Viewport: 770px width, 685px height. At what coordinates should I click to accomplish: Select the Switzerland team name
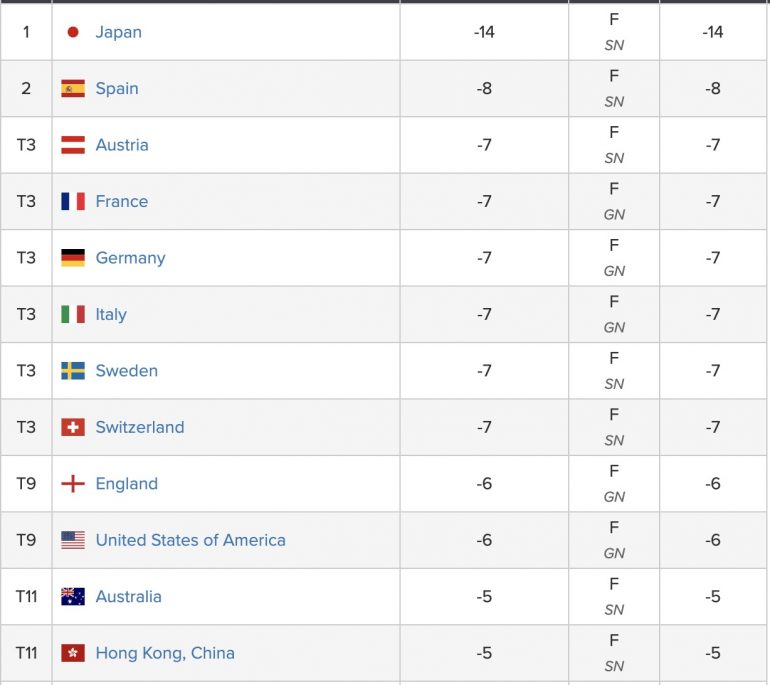140,427
